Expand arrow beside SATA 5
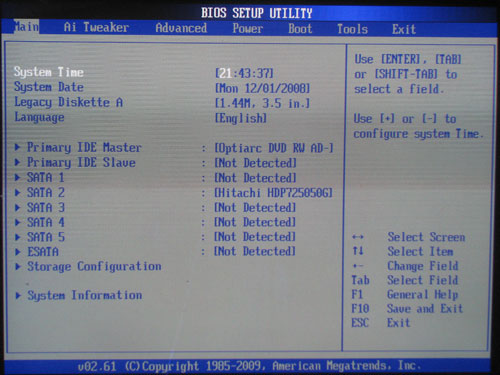Viewport: 500px width, 375px height. [18, 237]
